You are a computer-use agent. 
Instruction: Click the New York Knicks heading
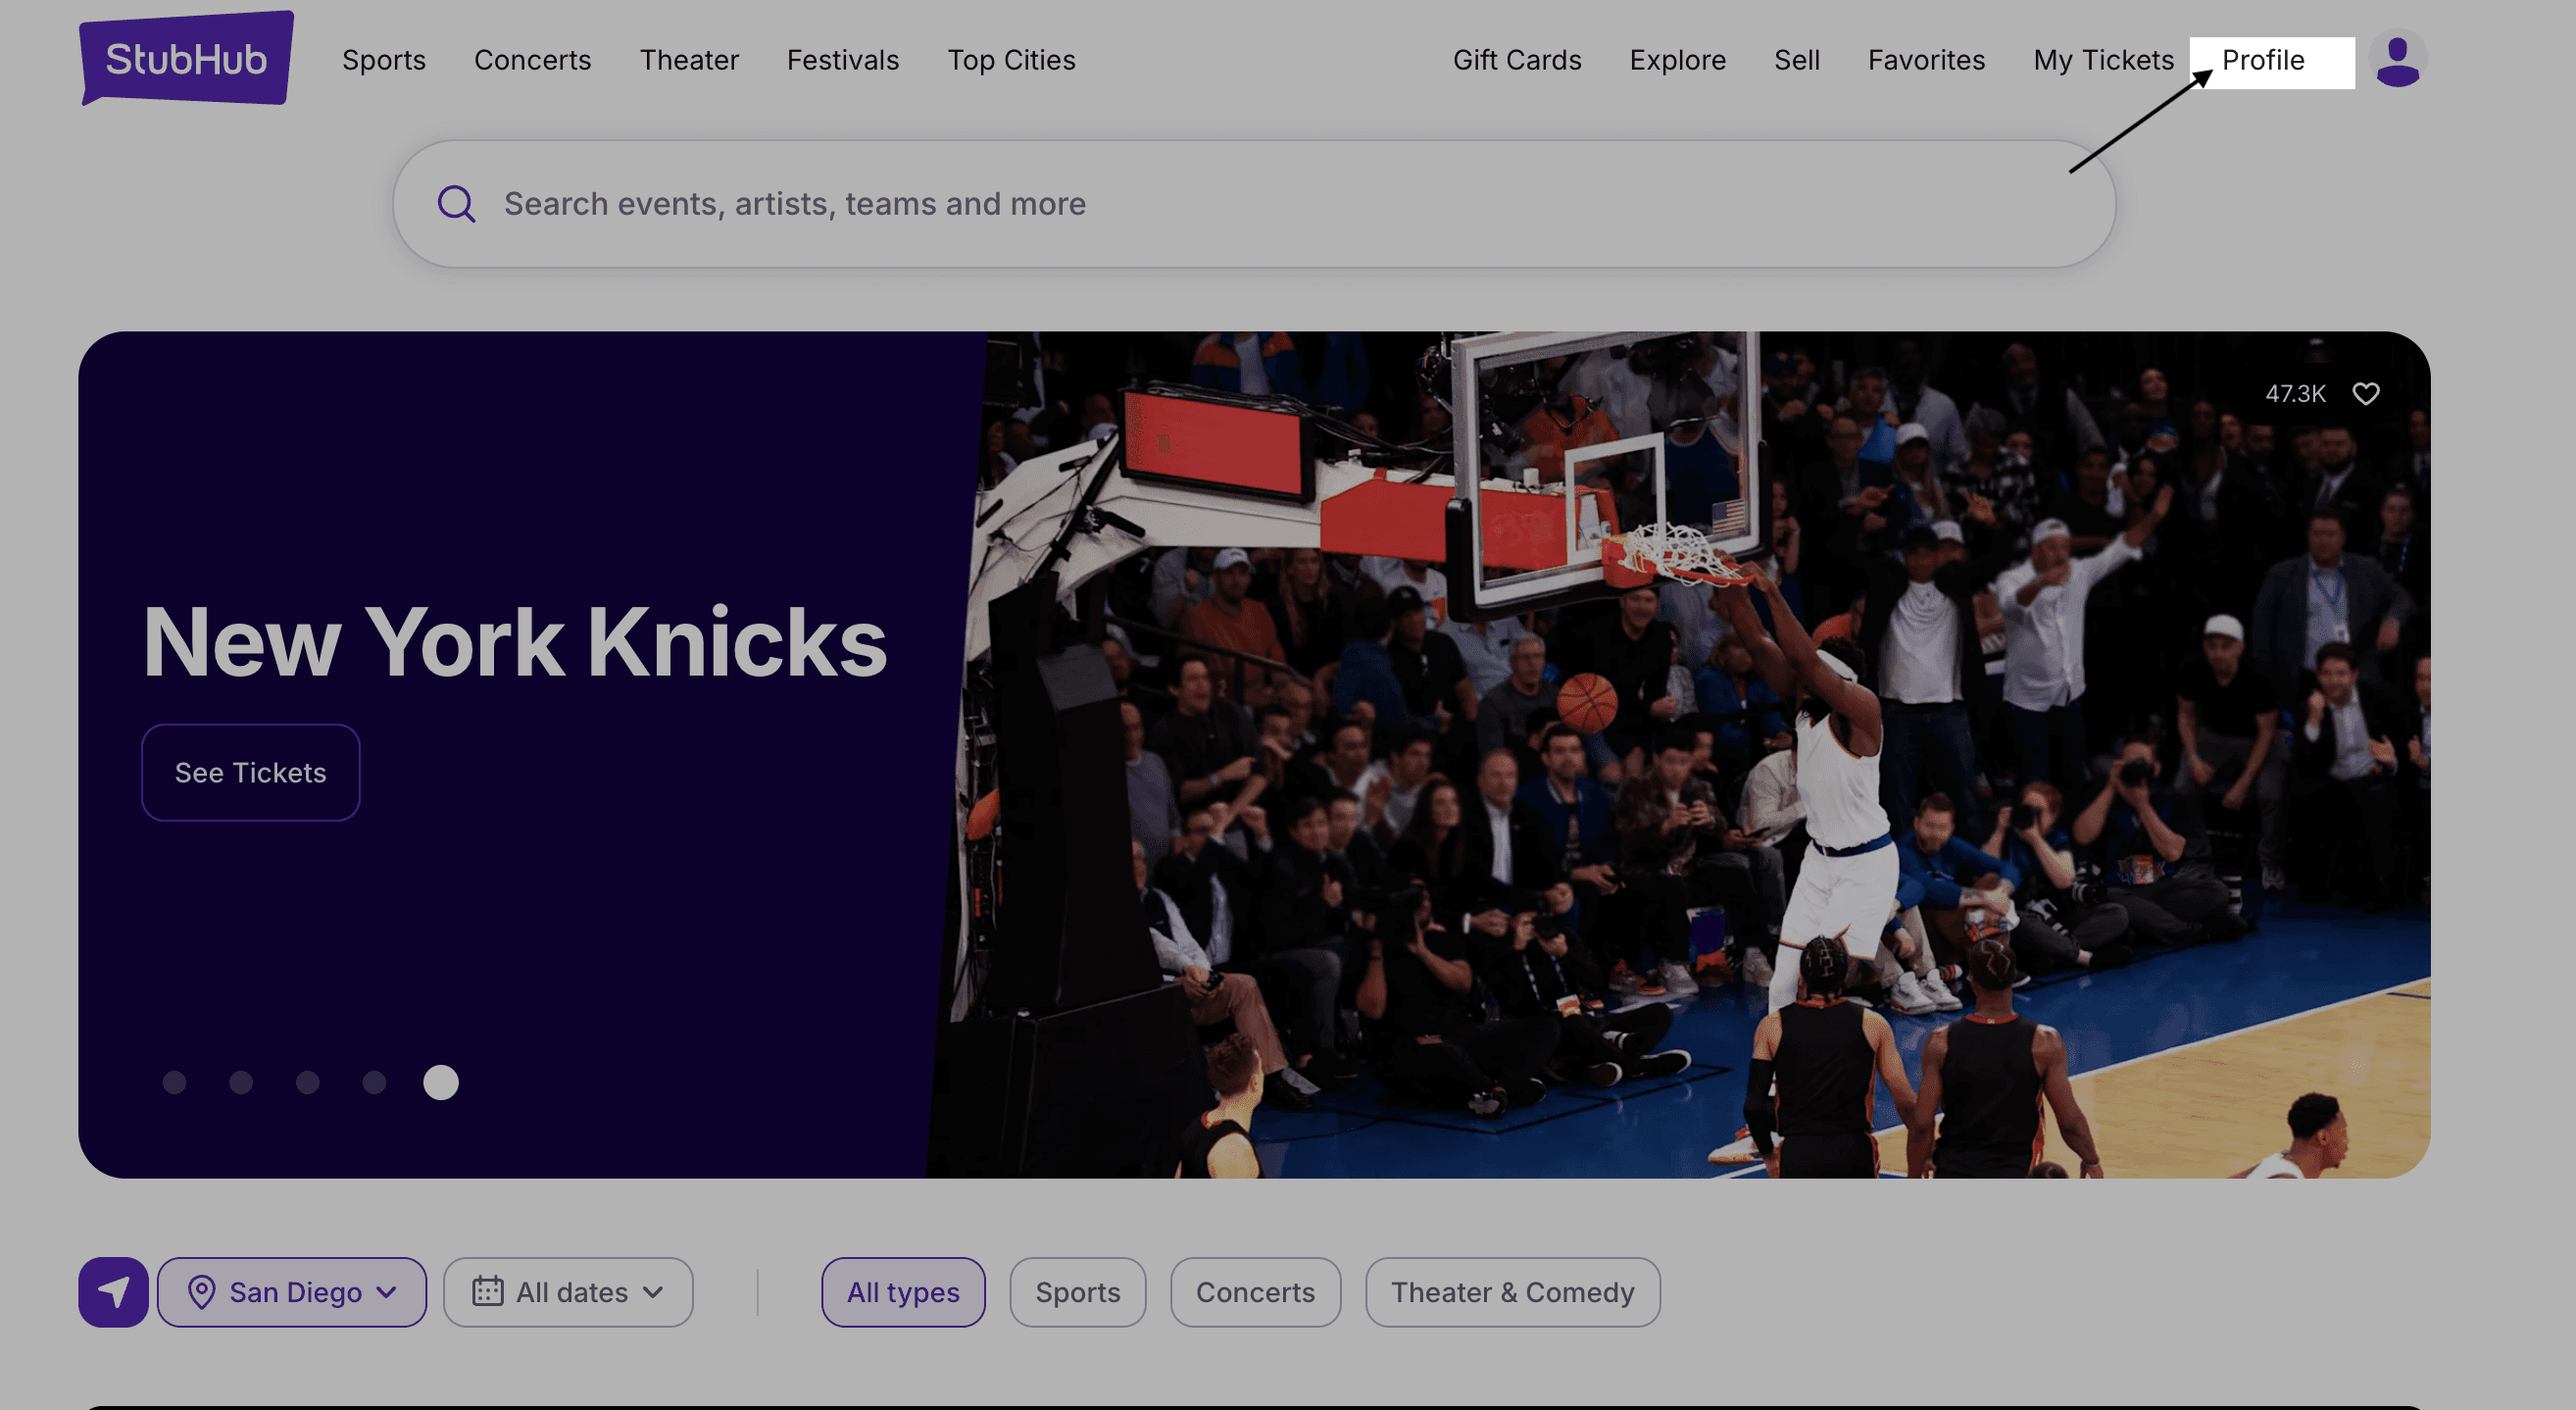click(x=515, y=642)
